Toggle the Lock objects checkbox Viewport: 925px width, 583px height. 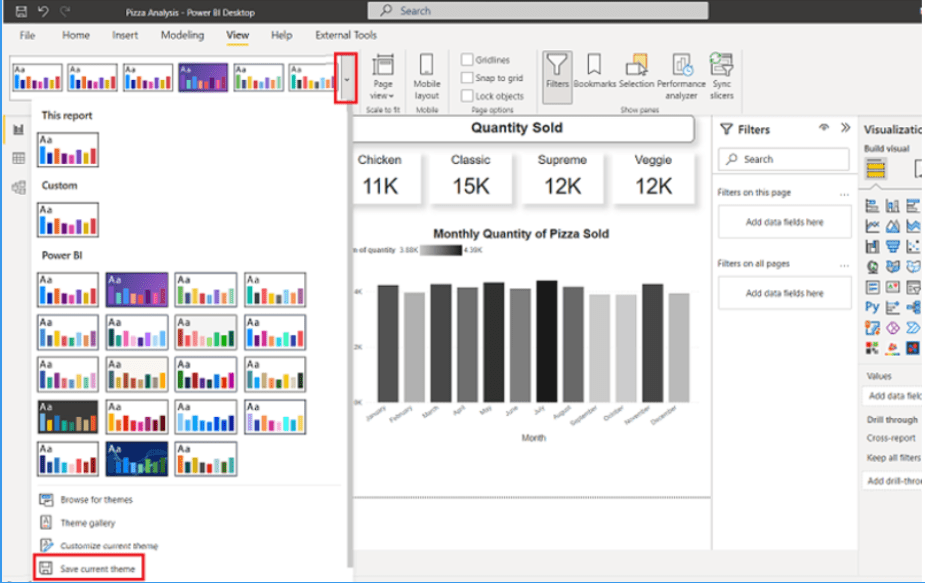(x=467, y=96)
